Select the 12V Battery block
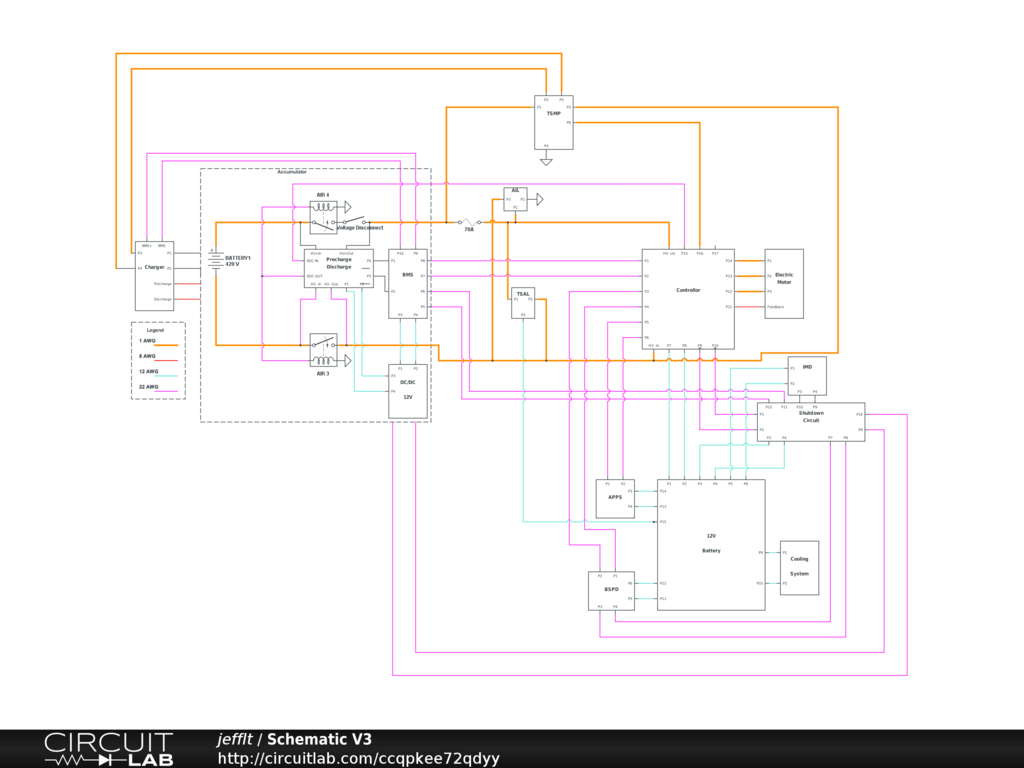Screen dimensions: 1024x768 click(x=711, y=544)
